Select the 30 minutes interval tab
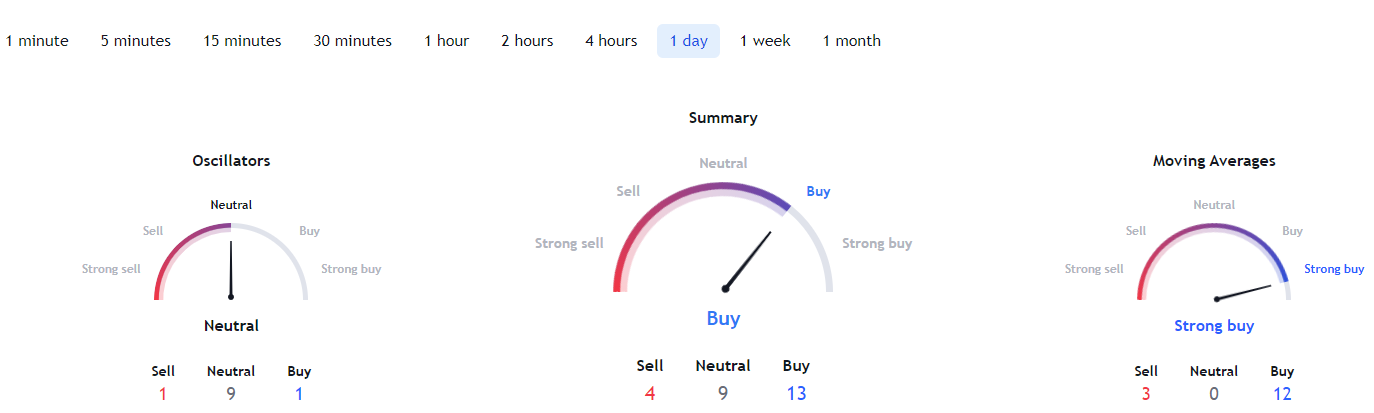 (x=352, y=41)
